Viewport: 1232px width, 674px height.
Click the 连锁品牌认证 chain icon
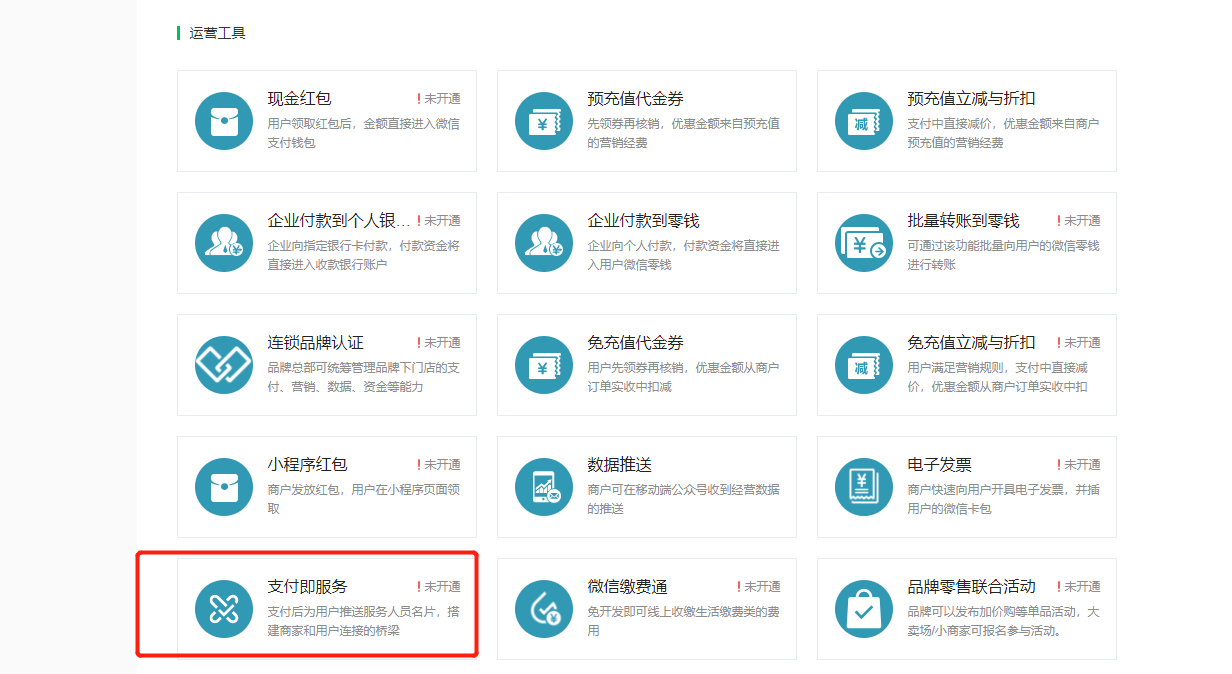click(224, 365)
